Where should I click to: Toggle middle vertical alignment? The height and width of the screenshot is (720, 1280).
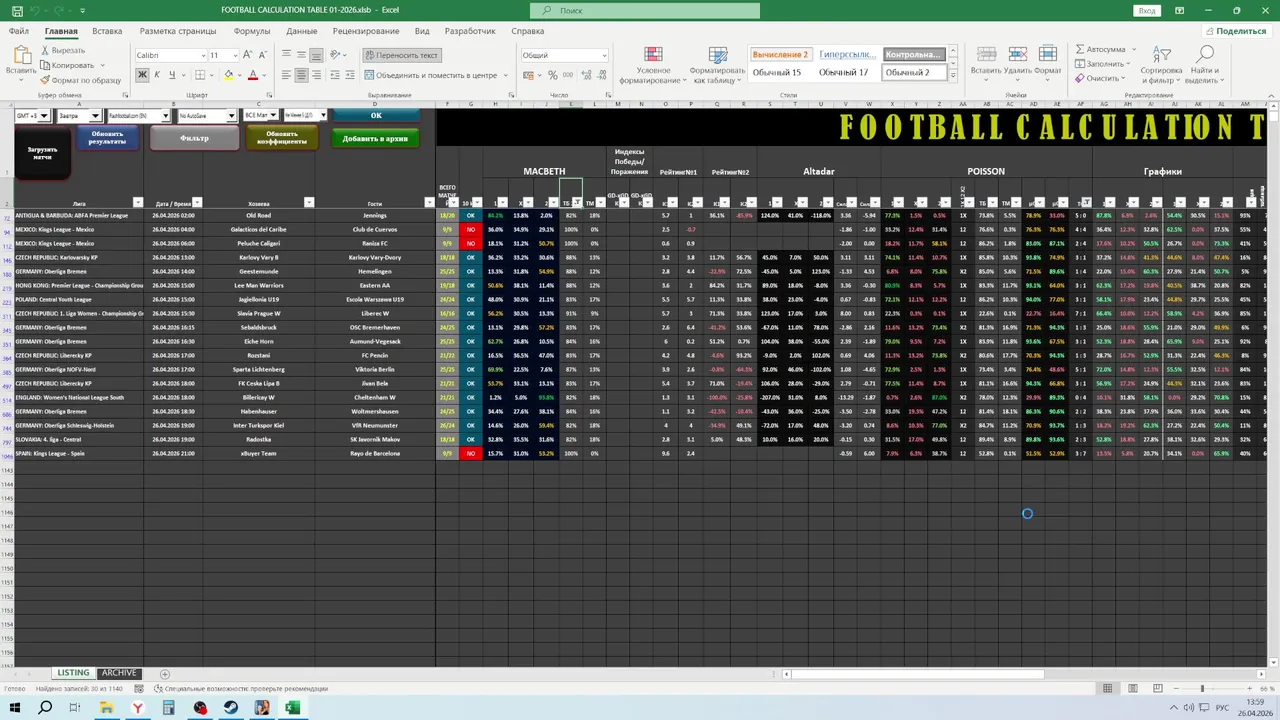pyautogui.click(x=301, y=55)
